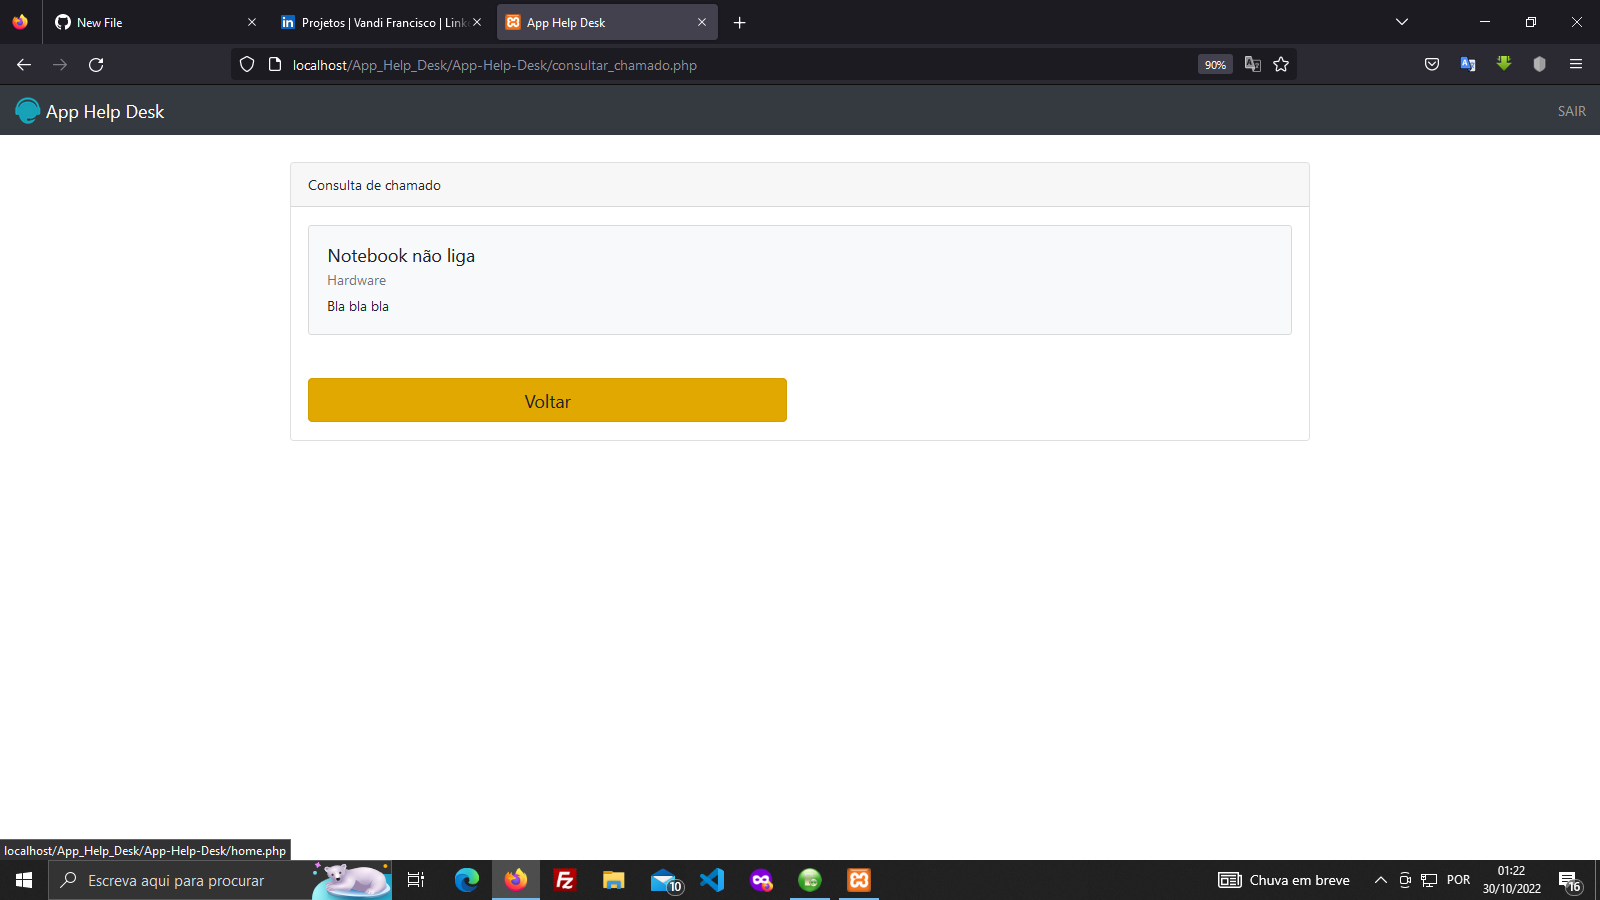Screen dimensions: 1600x900
Task: Save page to Pocket using the pocket icon
Action: 1431,64
